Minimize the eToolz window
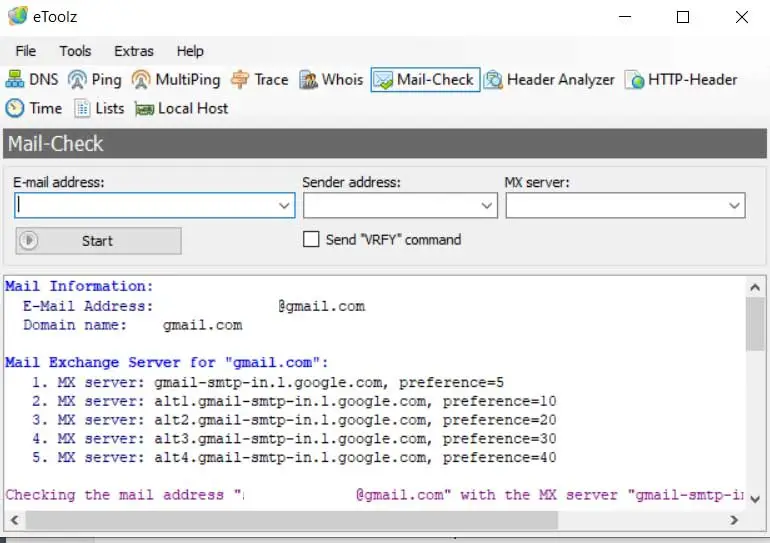This screenshot has height=543, width=770. tap(625, 17)
